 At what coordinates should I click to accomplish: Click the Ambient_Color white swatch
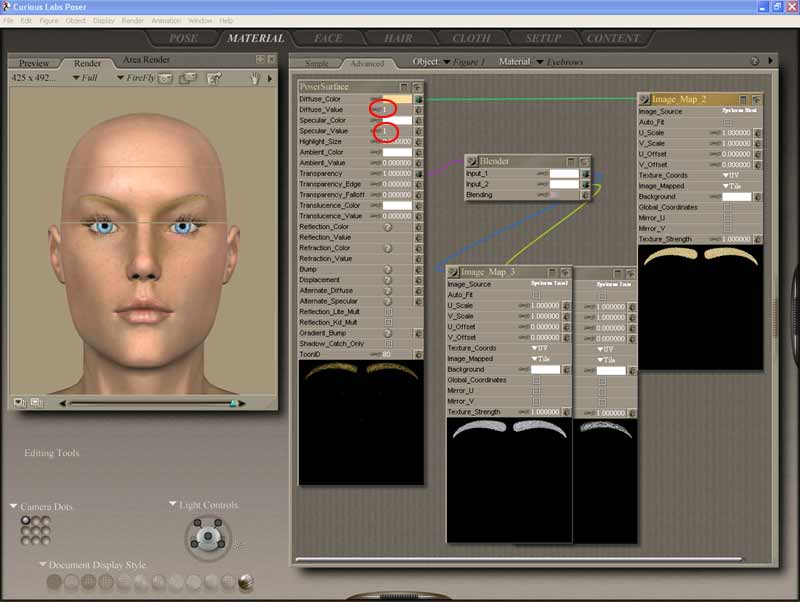click(396, 152)
